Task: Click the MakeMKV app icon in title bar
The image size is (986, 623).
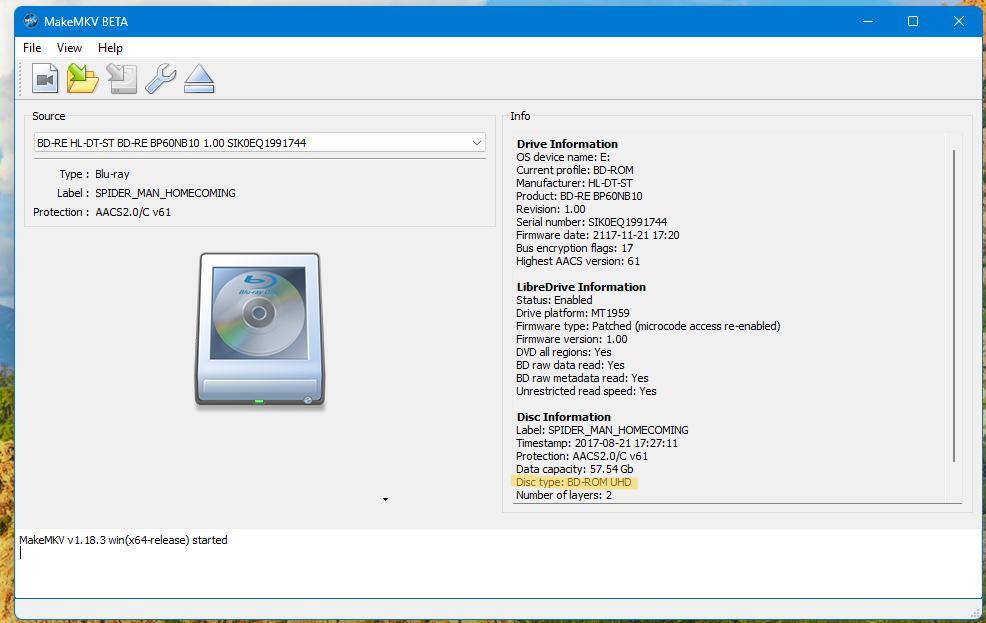Action: pos(30,21)
